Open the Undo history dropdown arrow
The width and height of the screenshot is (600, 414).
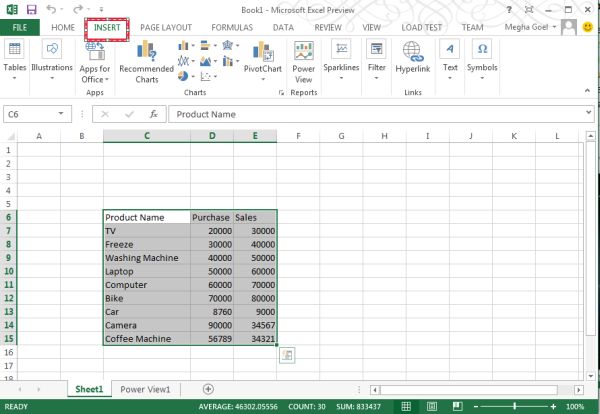(61, 9)
